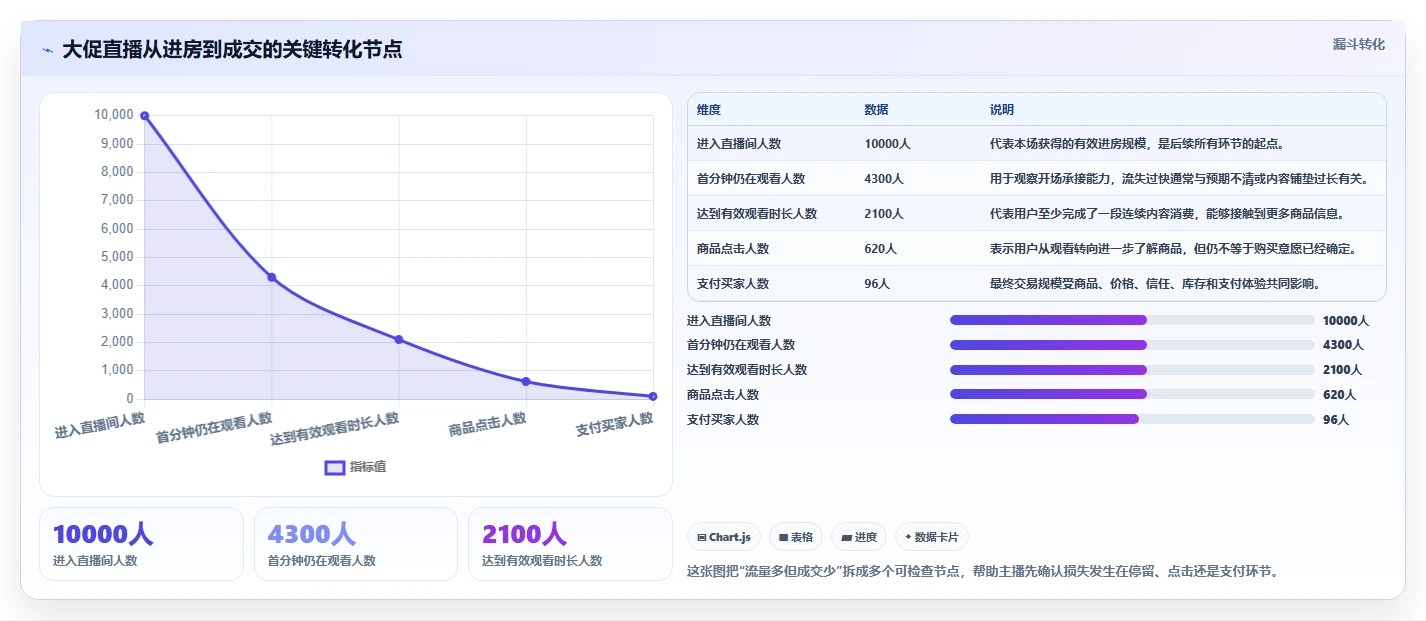
Task: Click x-axis label 支付买家人数
Action: (x=615, y=425)
